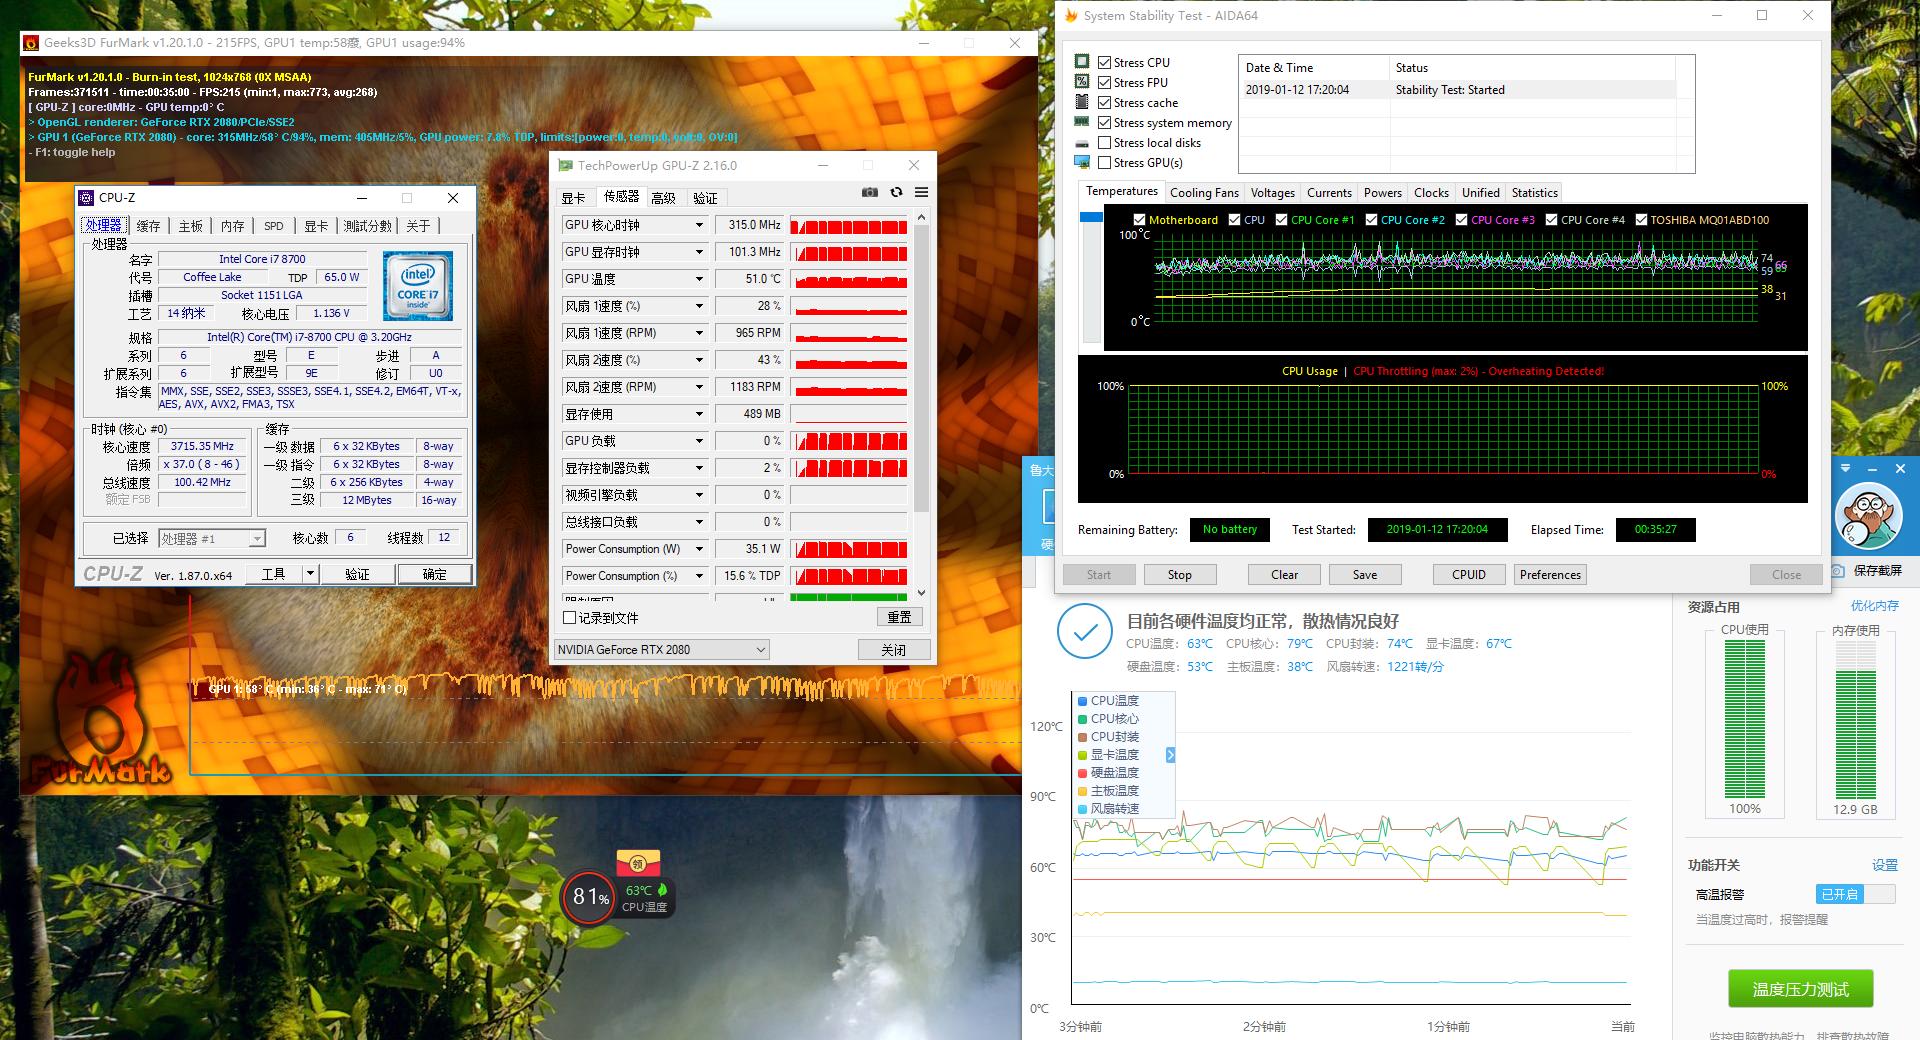Toggle the Motherboard temperature graph checkbox
Viewport: 1920px width, 1040px height.
pyautogui.click(x=1139, y=219)
